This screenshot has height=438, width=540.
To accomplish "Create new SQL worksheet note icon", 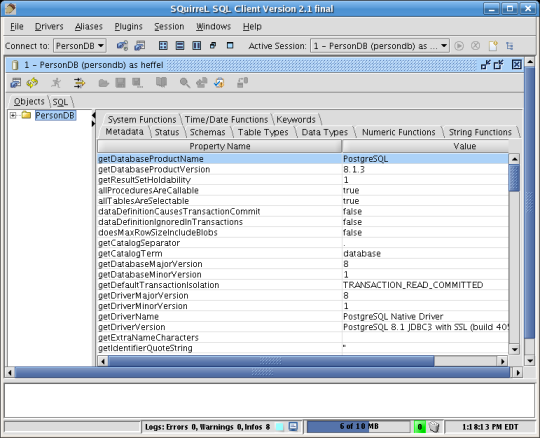I will [493, 46].
